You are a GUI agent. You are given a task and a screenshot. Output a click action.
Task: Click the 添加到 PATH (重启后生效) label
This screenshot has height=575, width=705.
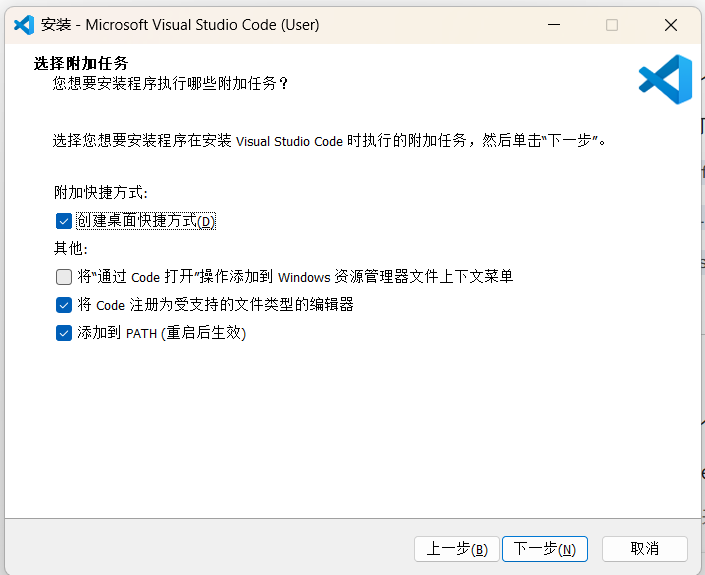(x=161, y=333)
